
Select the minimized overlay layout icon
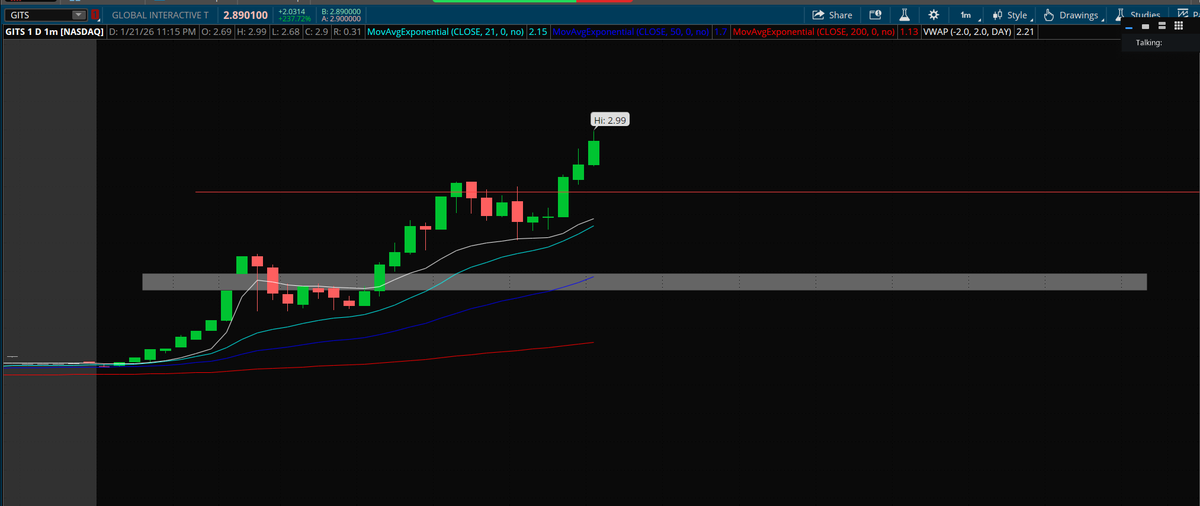point(1128,27)
